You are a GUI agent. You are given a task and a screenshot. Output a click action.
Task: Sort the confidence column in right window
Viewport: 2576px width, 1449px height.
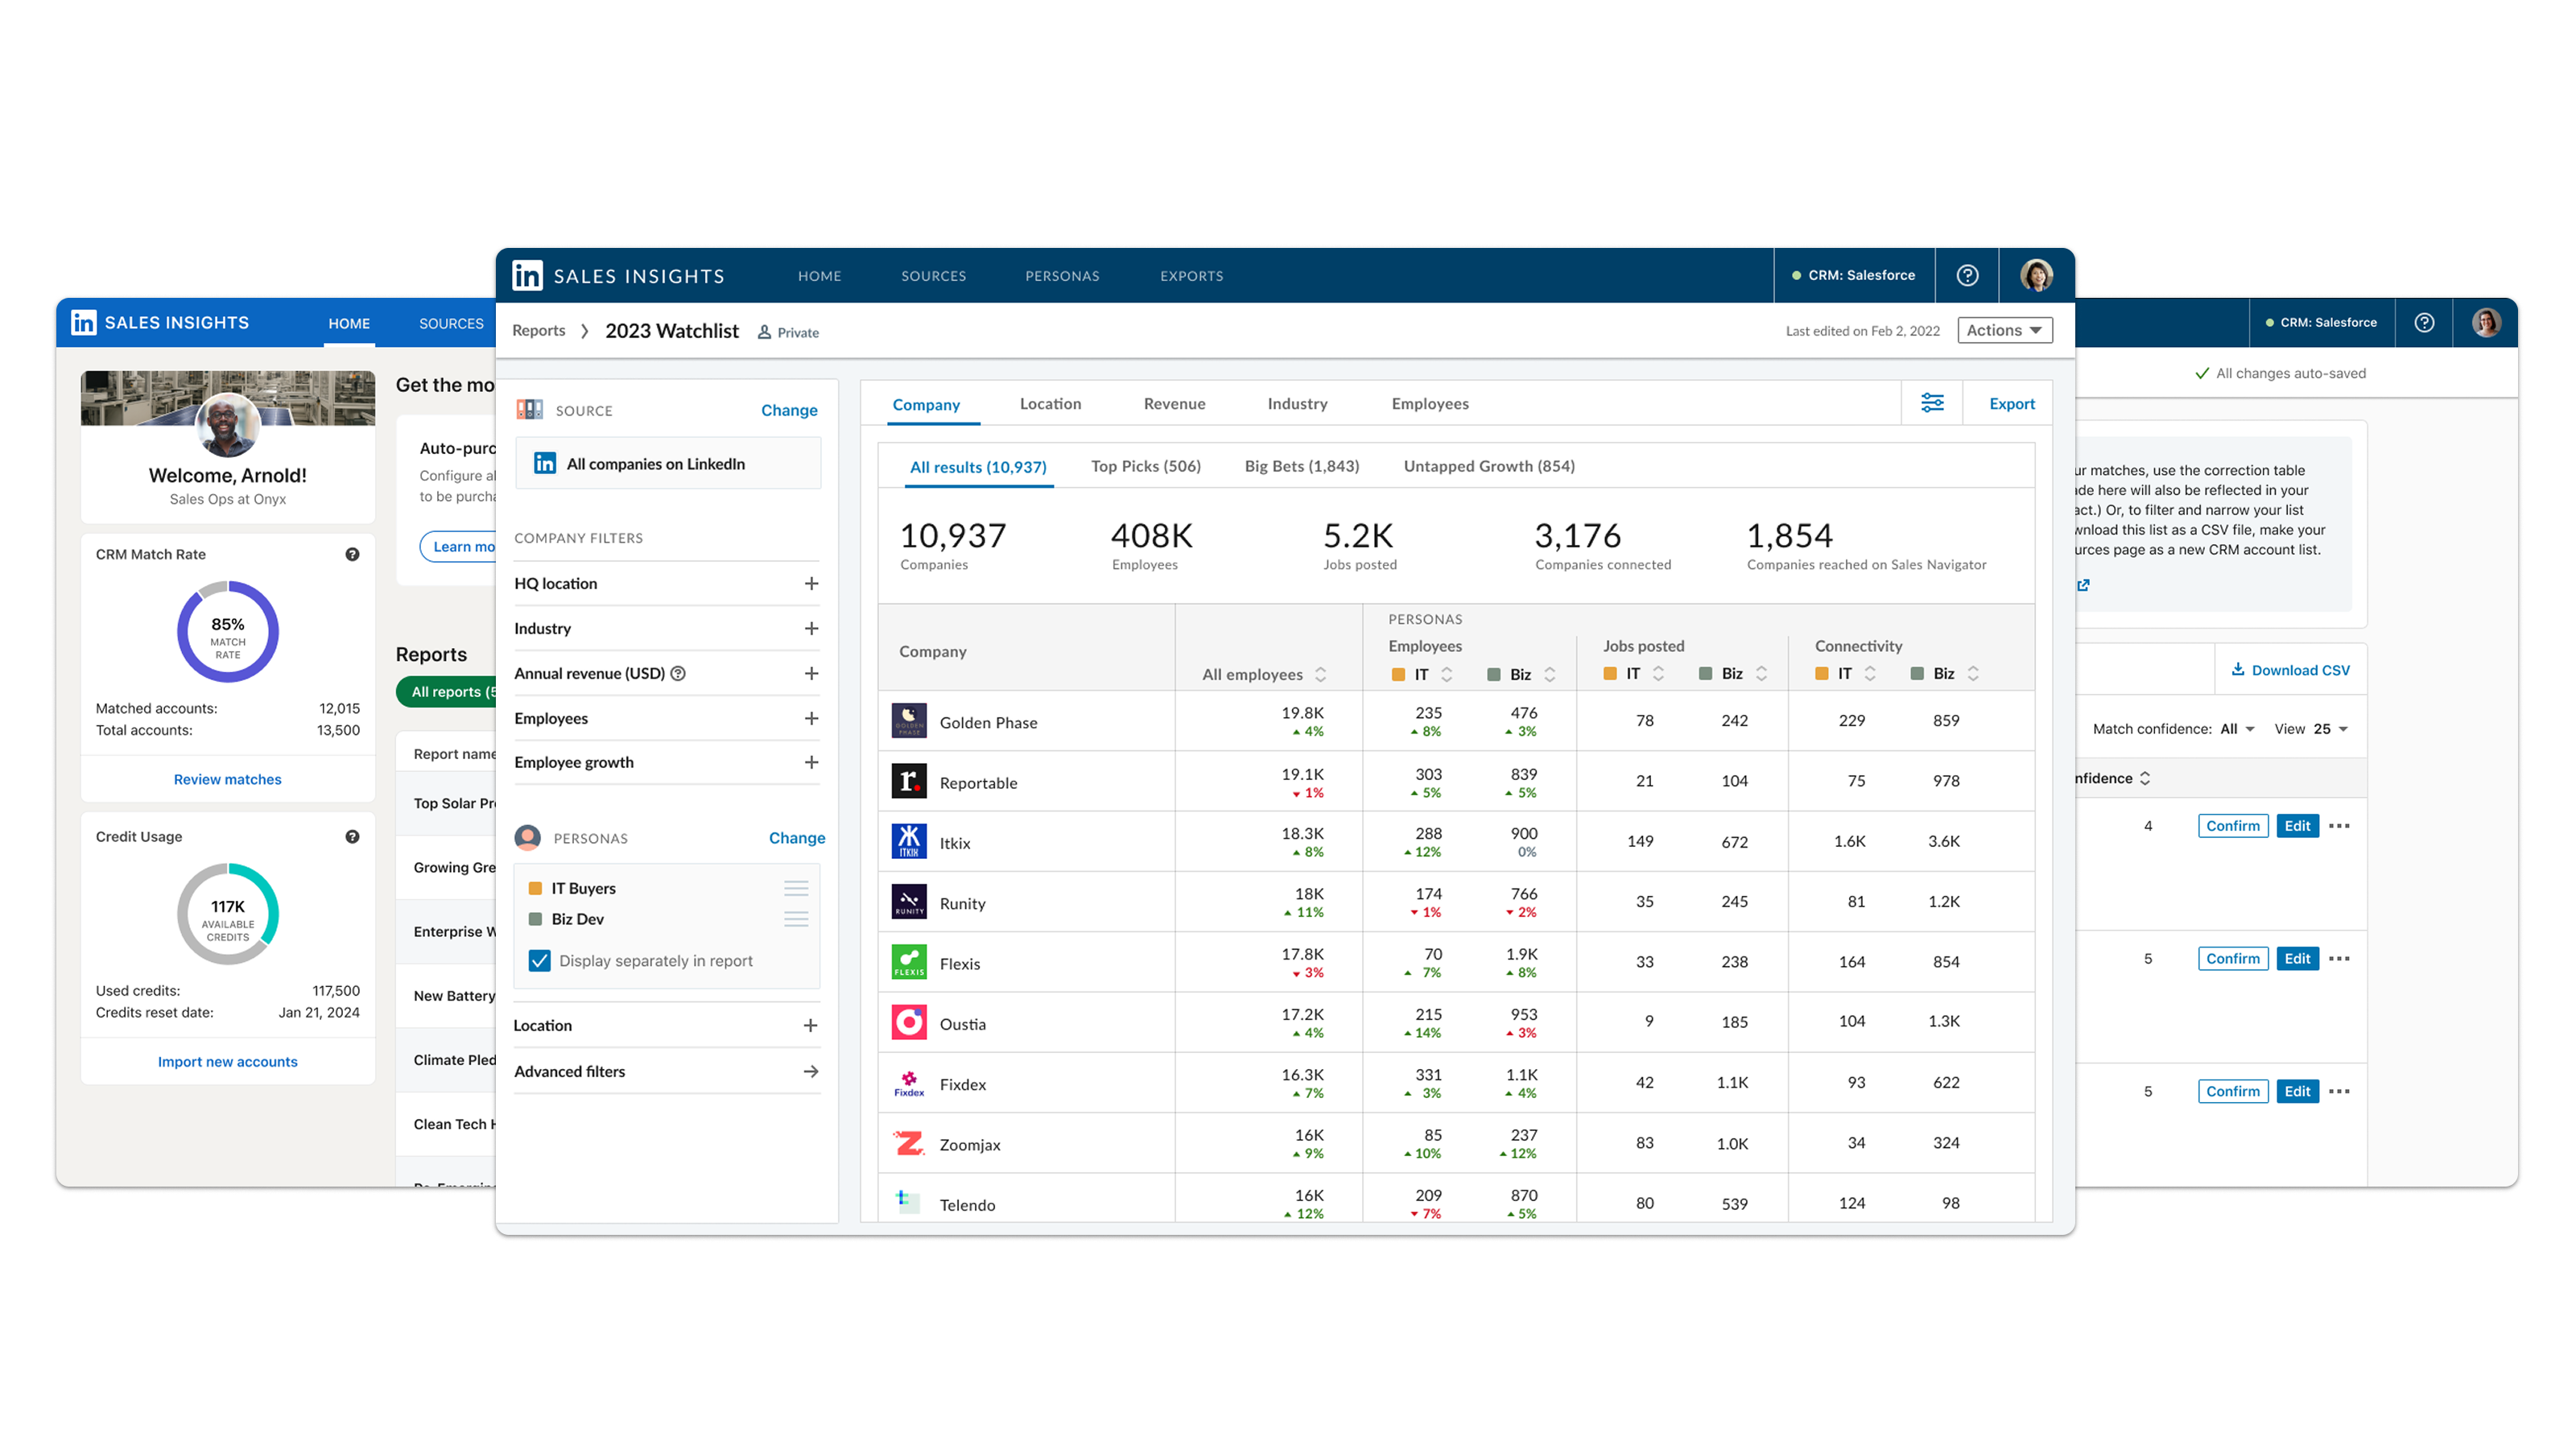2144,778
